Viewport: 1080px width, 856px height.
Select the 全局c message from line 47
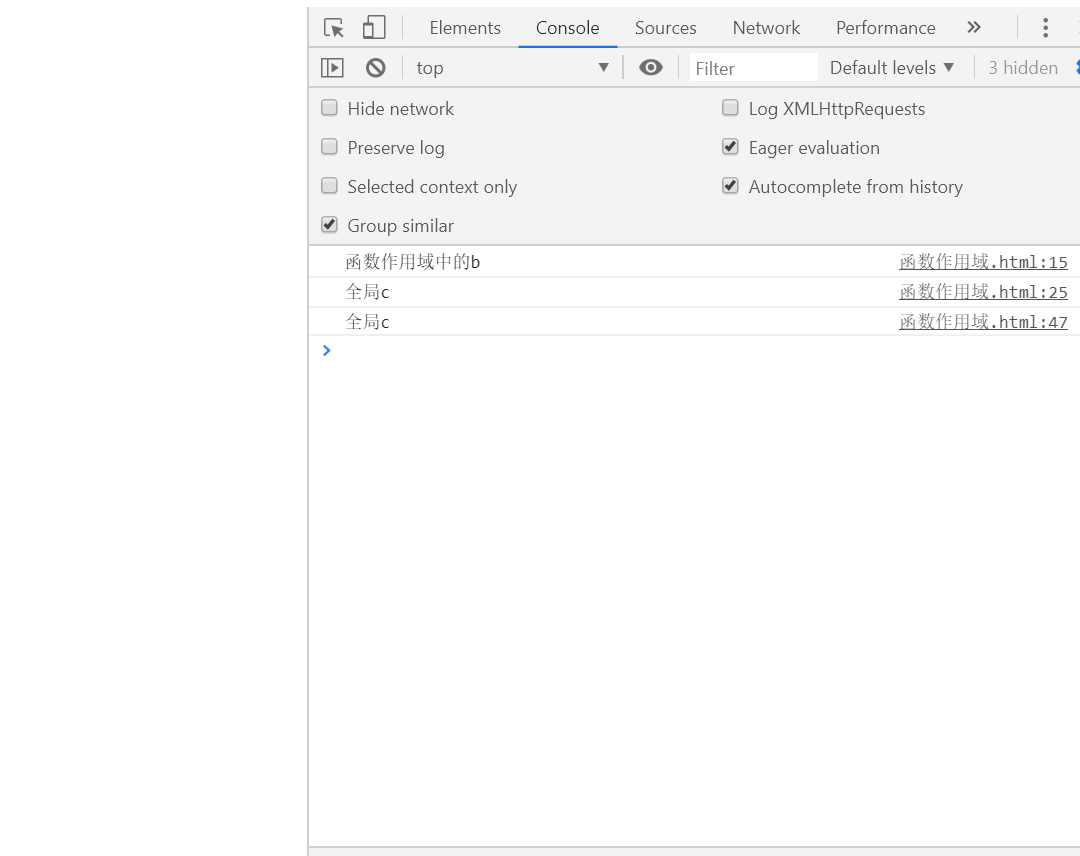[367, 322]
